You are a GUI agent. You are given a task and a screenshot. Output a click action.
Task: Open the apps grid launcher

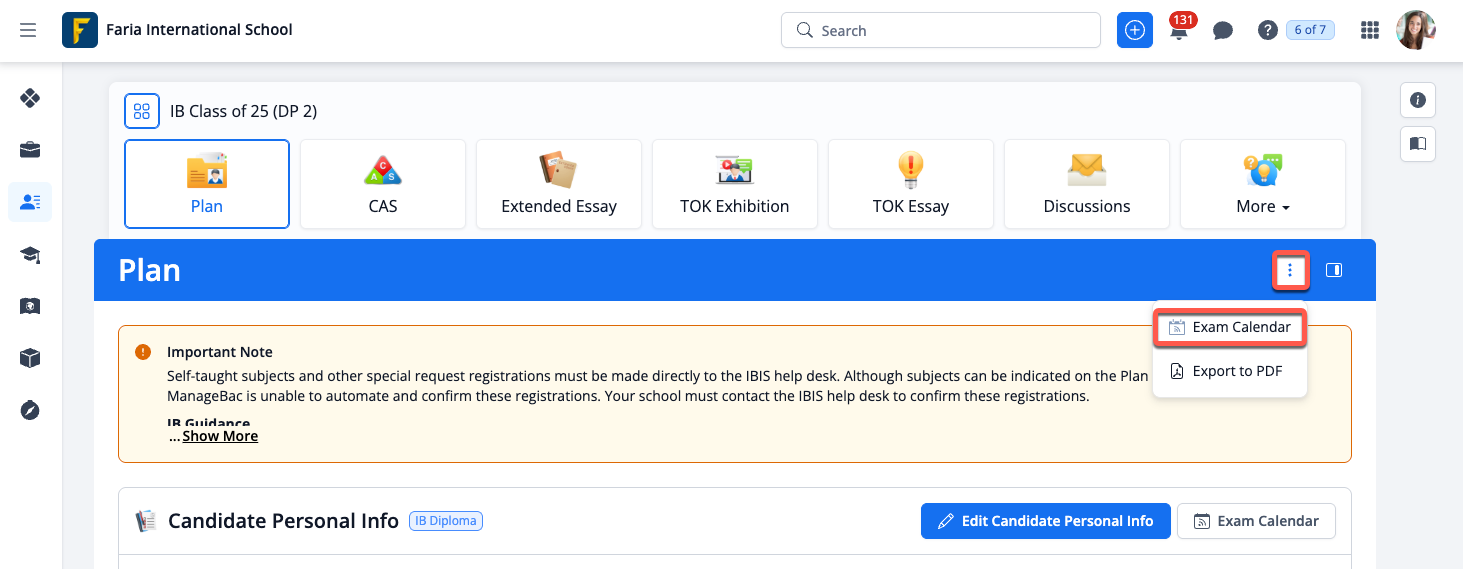coord(1370,30)
